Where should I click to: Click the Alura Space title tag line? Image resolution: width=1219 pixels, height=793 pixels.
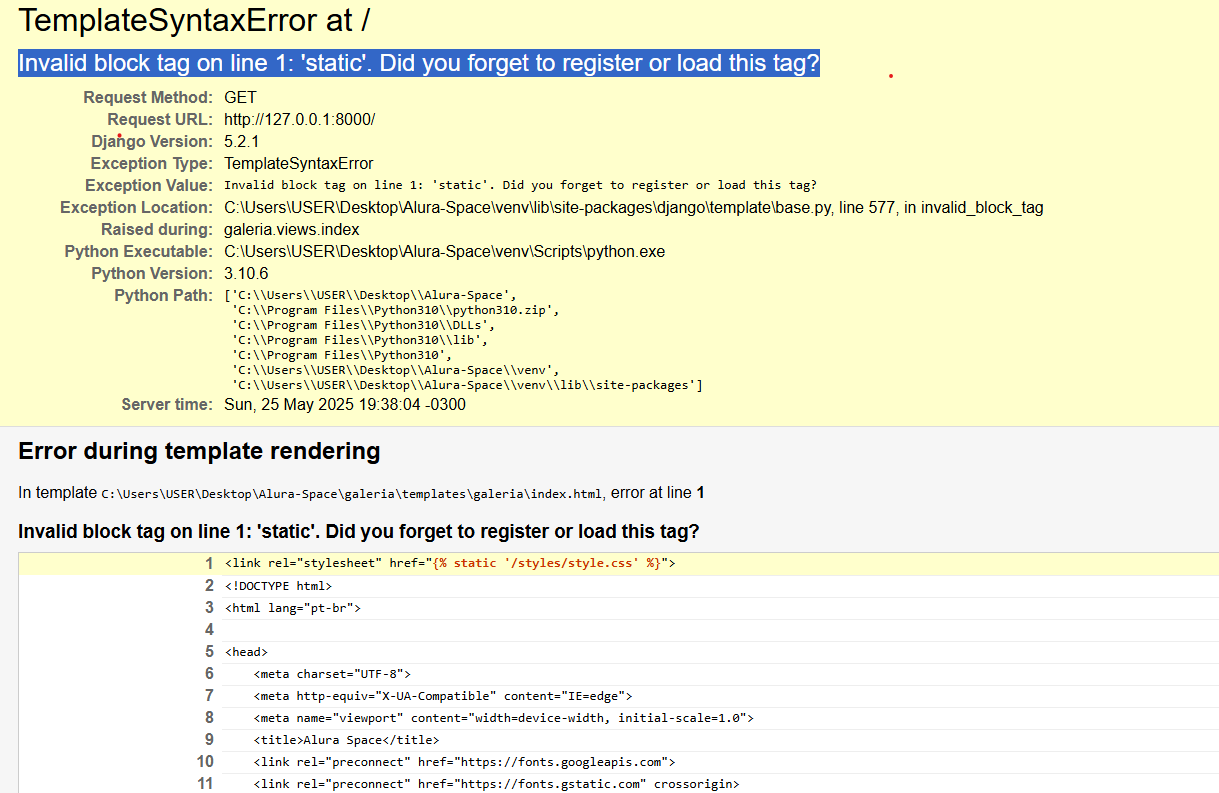(346, 740)
